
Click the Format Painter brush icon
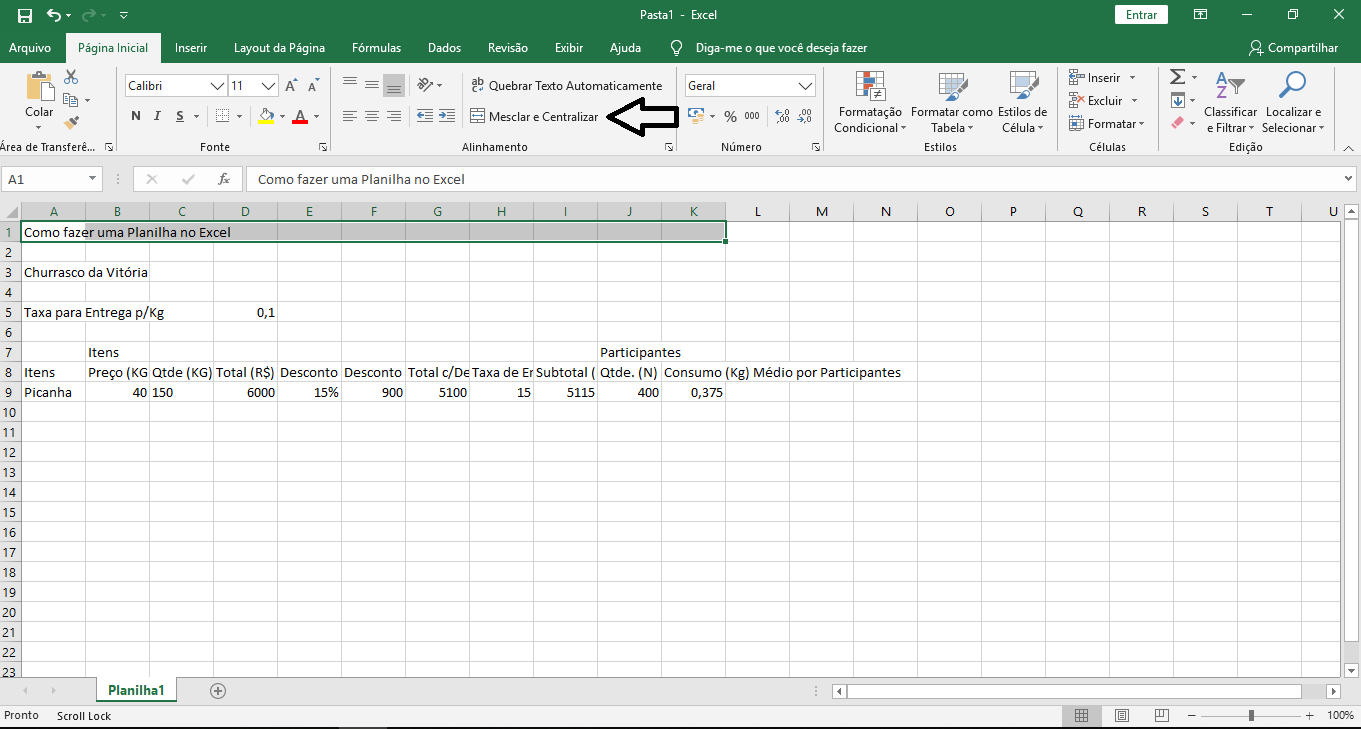point(71,123)
